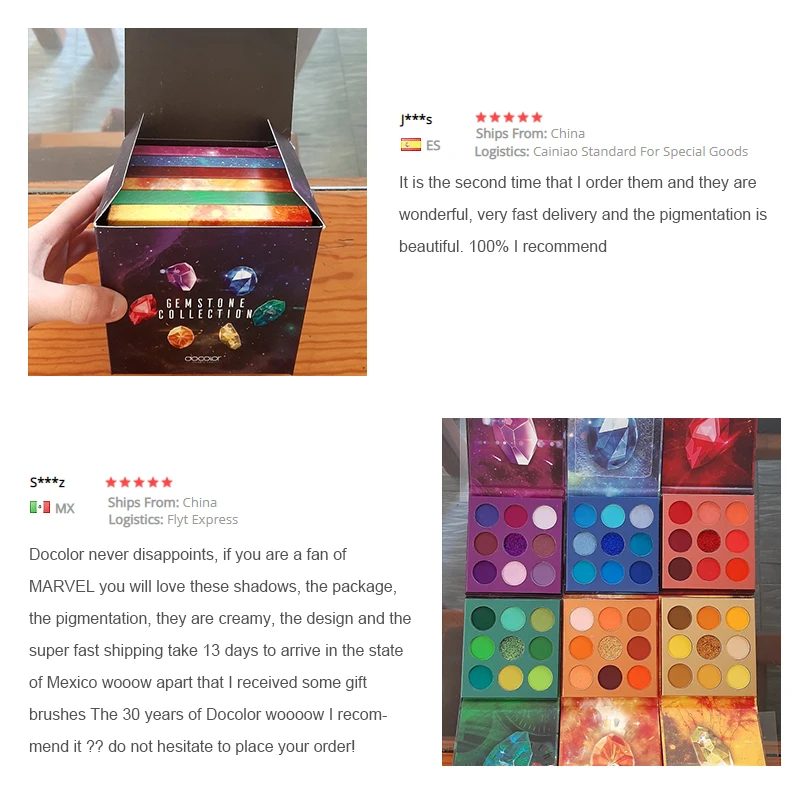Click Cainiao Standard For Special Goods text
The height and width of the screenshot is (800, 800).
point(640,152)
